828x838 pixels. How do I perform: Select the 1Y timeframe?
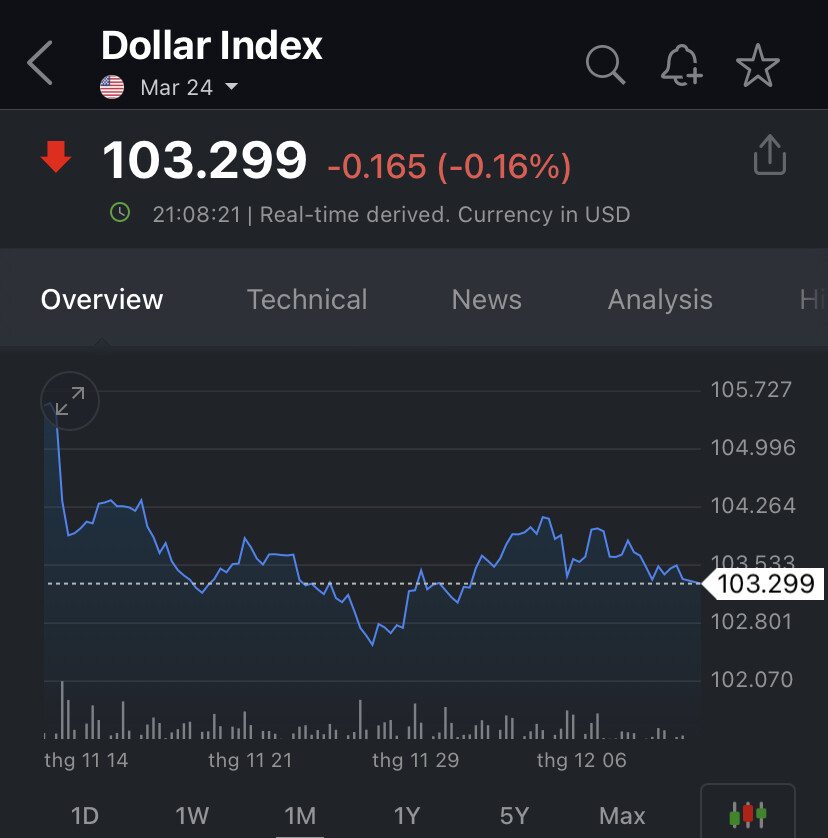[x=406, y=816]
